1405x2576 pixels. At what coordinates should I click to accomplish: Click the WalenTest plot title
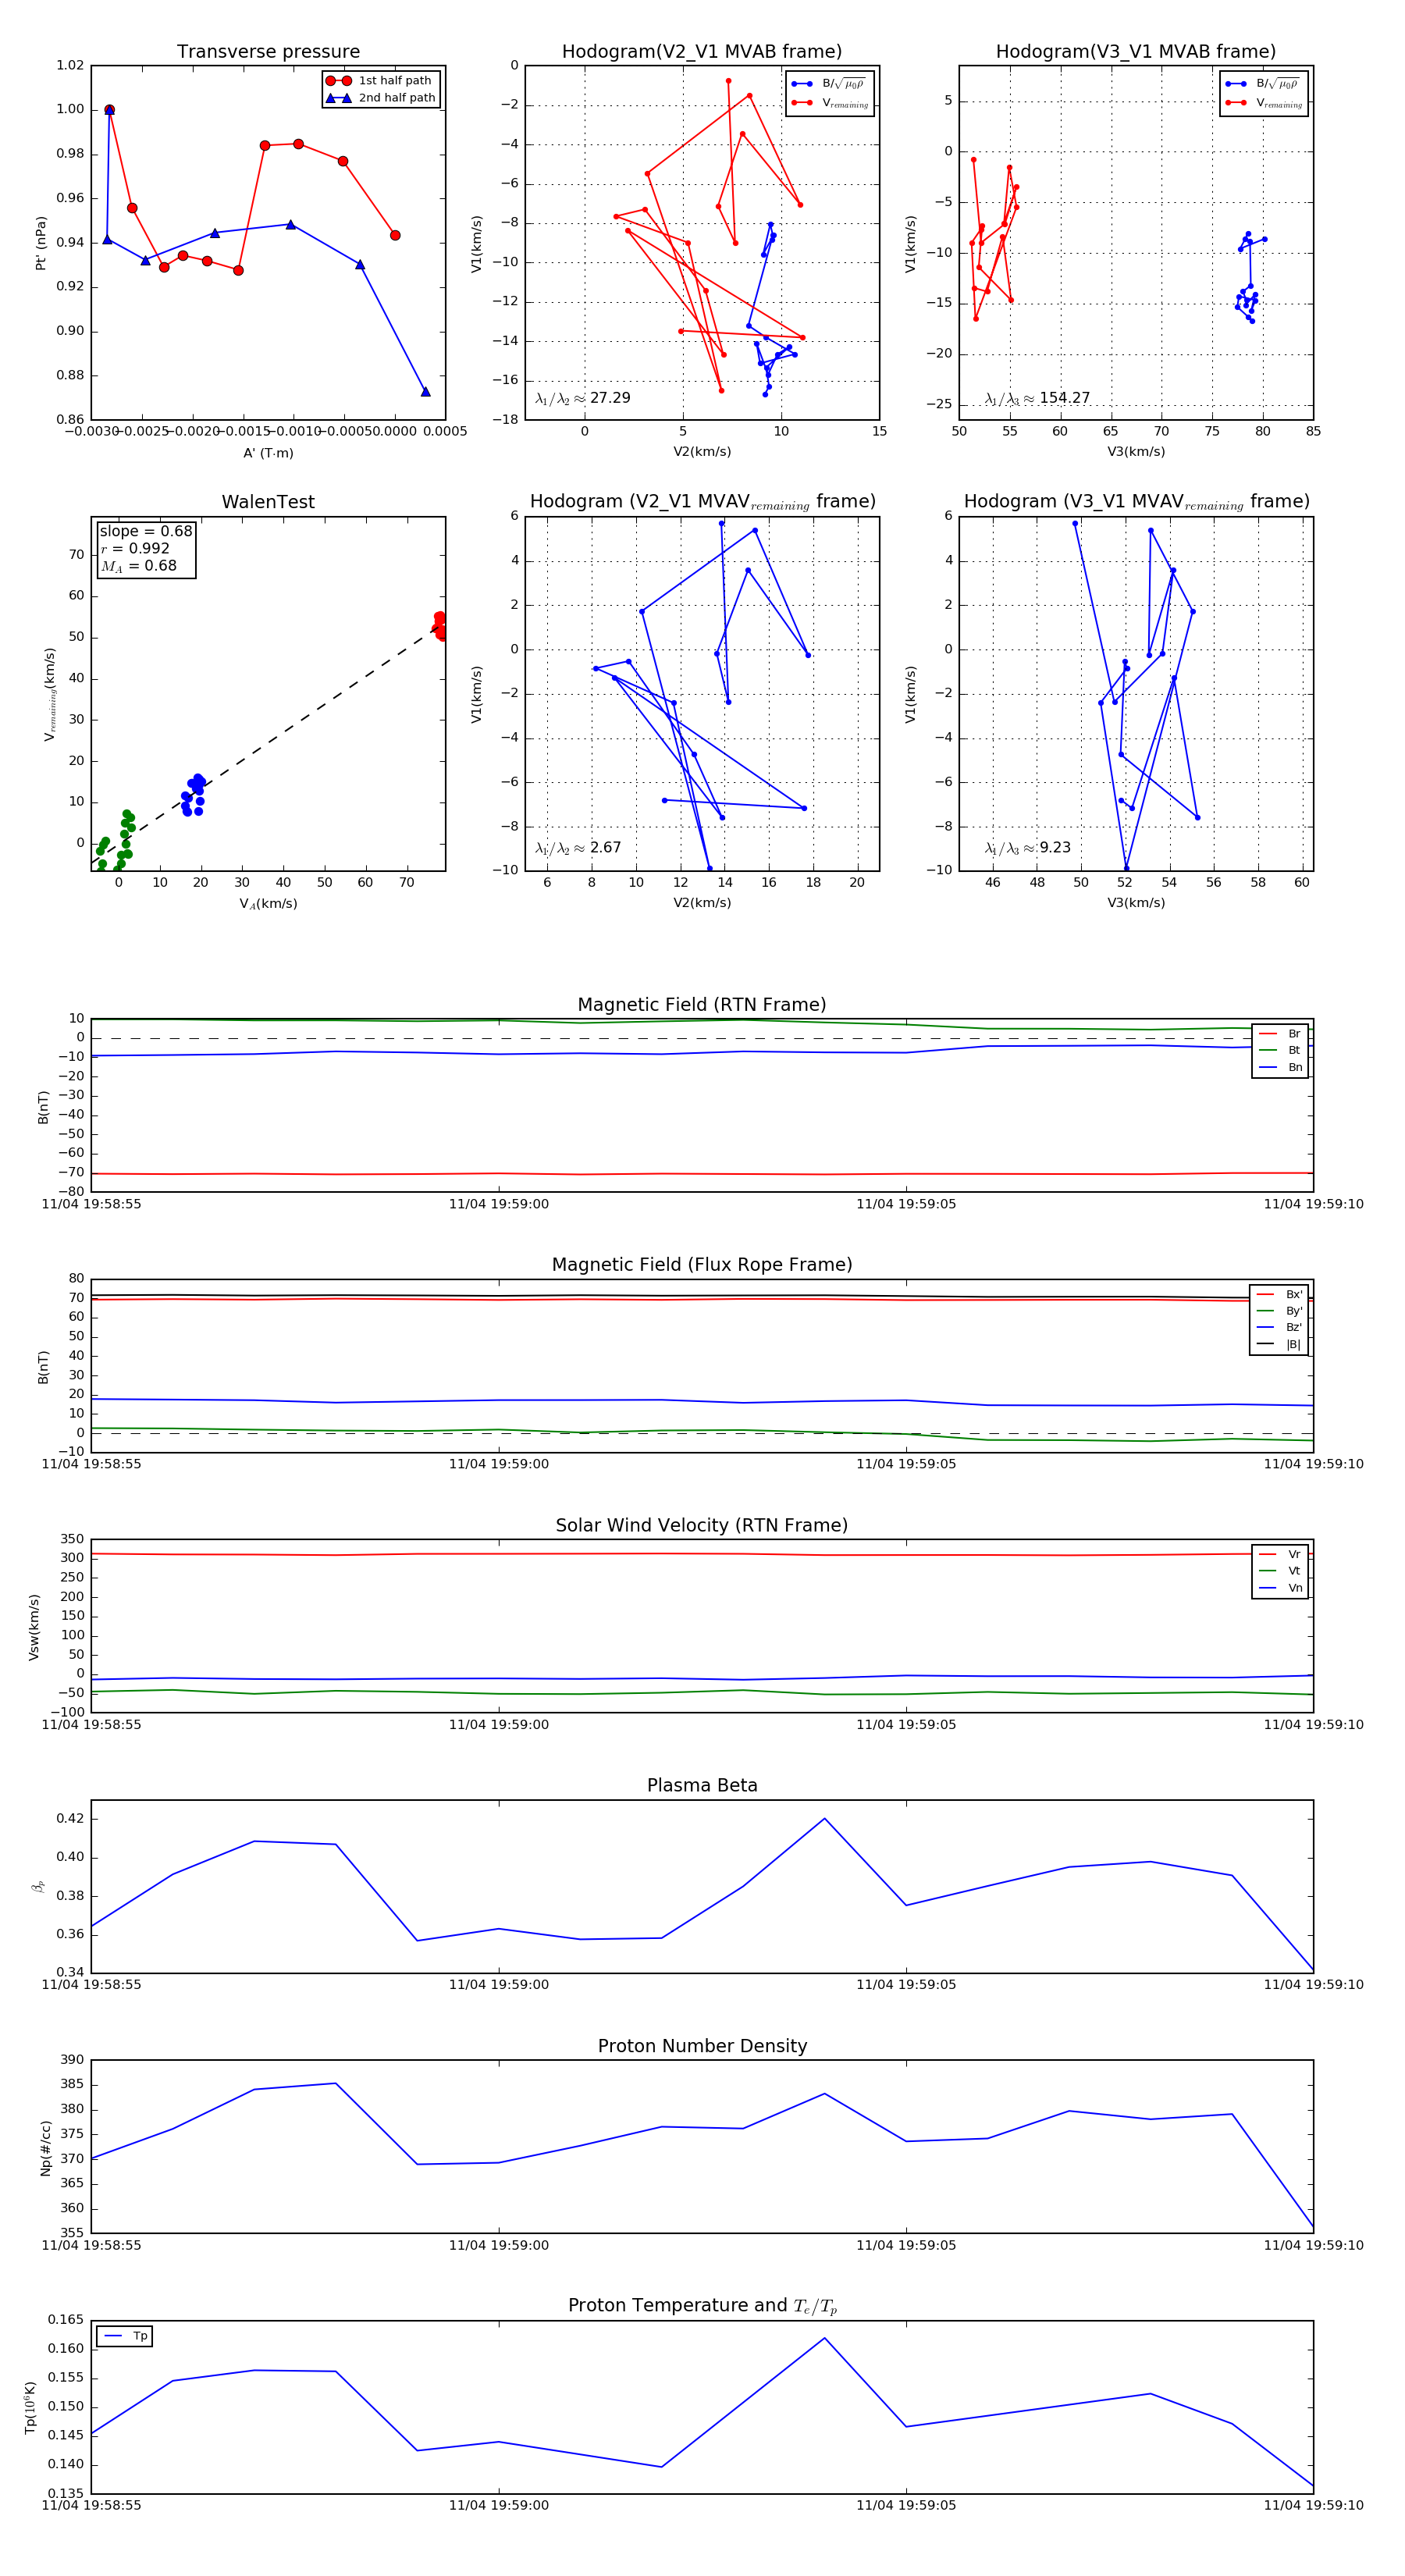pyautogui.click(x=268, y=502)
